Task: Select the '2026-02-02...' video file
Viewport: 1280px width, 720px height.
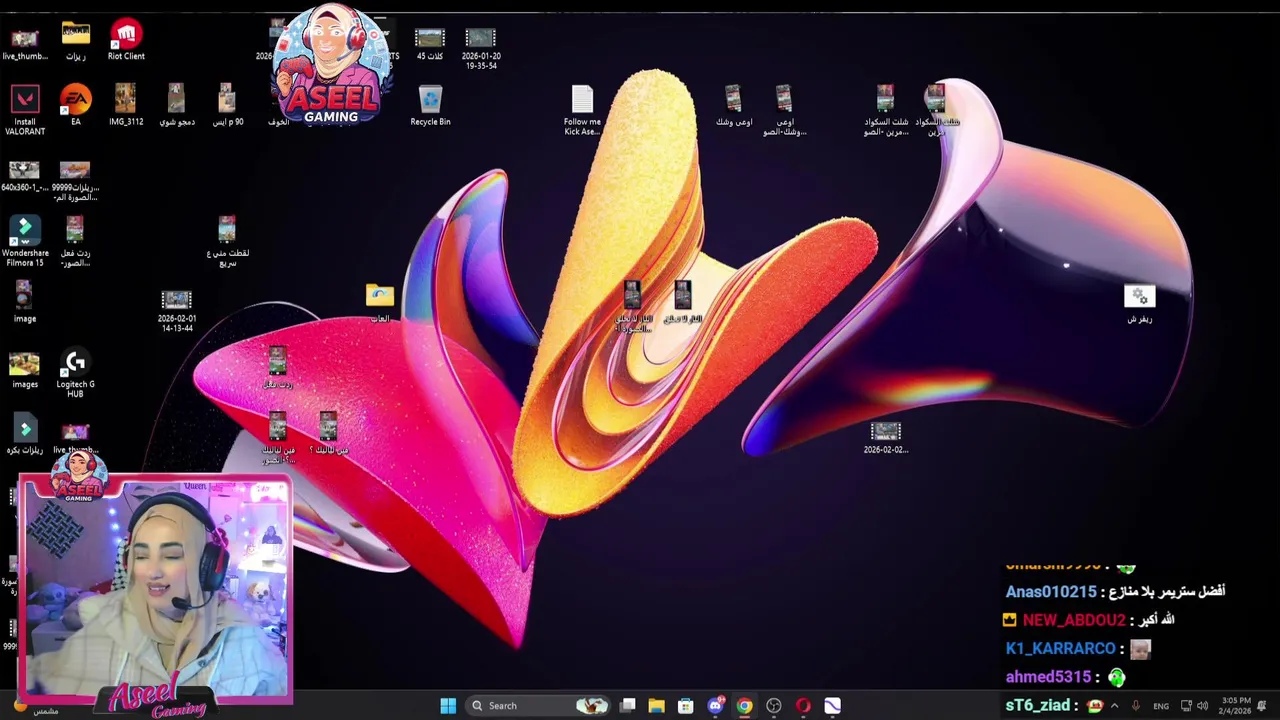Action: coord(886,437)
